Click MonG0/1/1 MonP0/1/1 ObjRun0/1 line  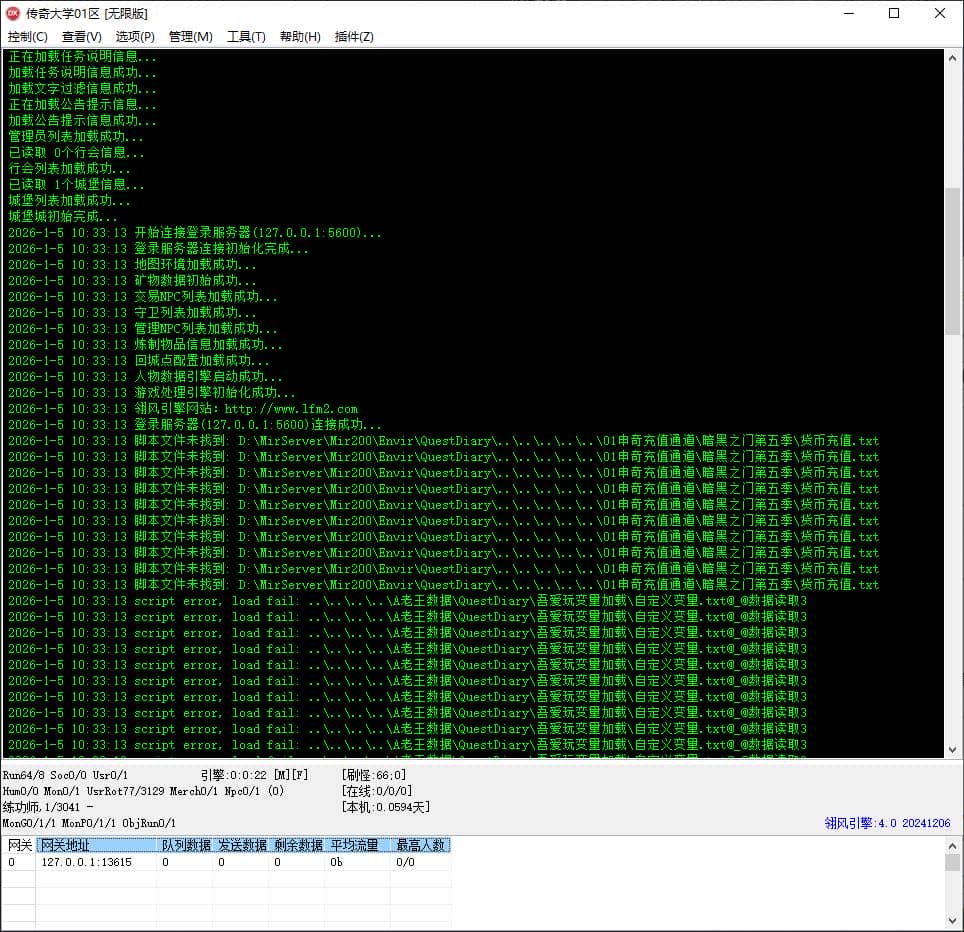coord(89,823)
